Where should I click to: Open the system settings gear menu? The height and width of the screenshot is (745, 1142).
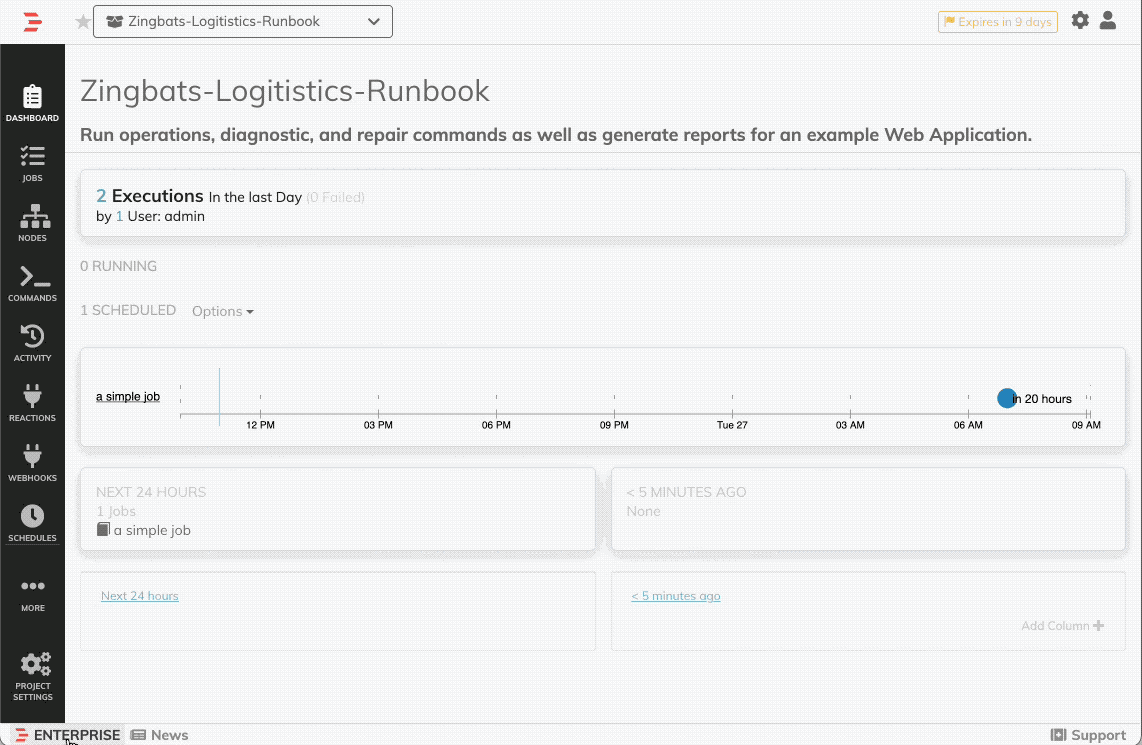coord(1080,20)
